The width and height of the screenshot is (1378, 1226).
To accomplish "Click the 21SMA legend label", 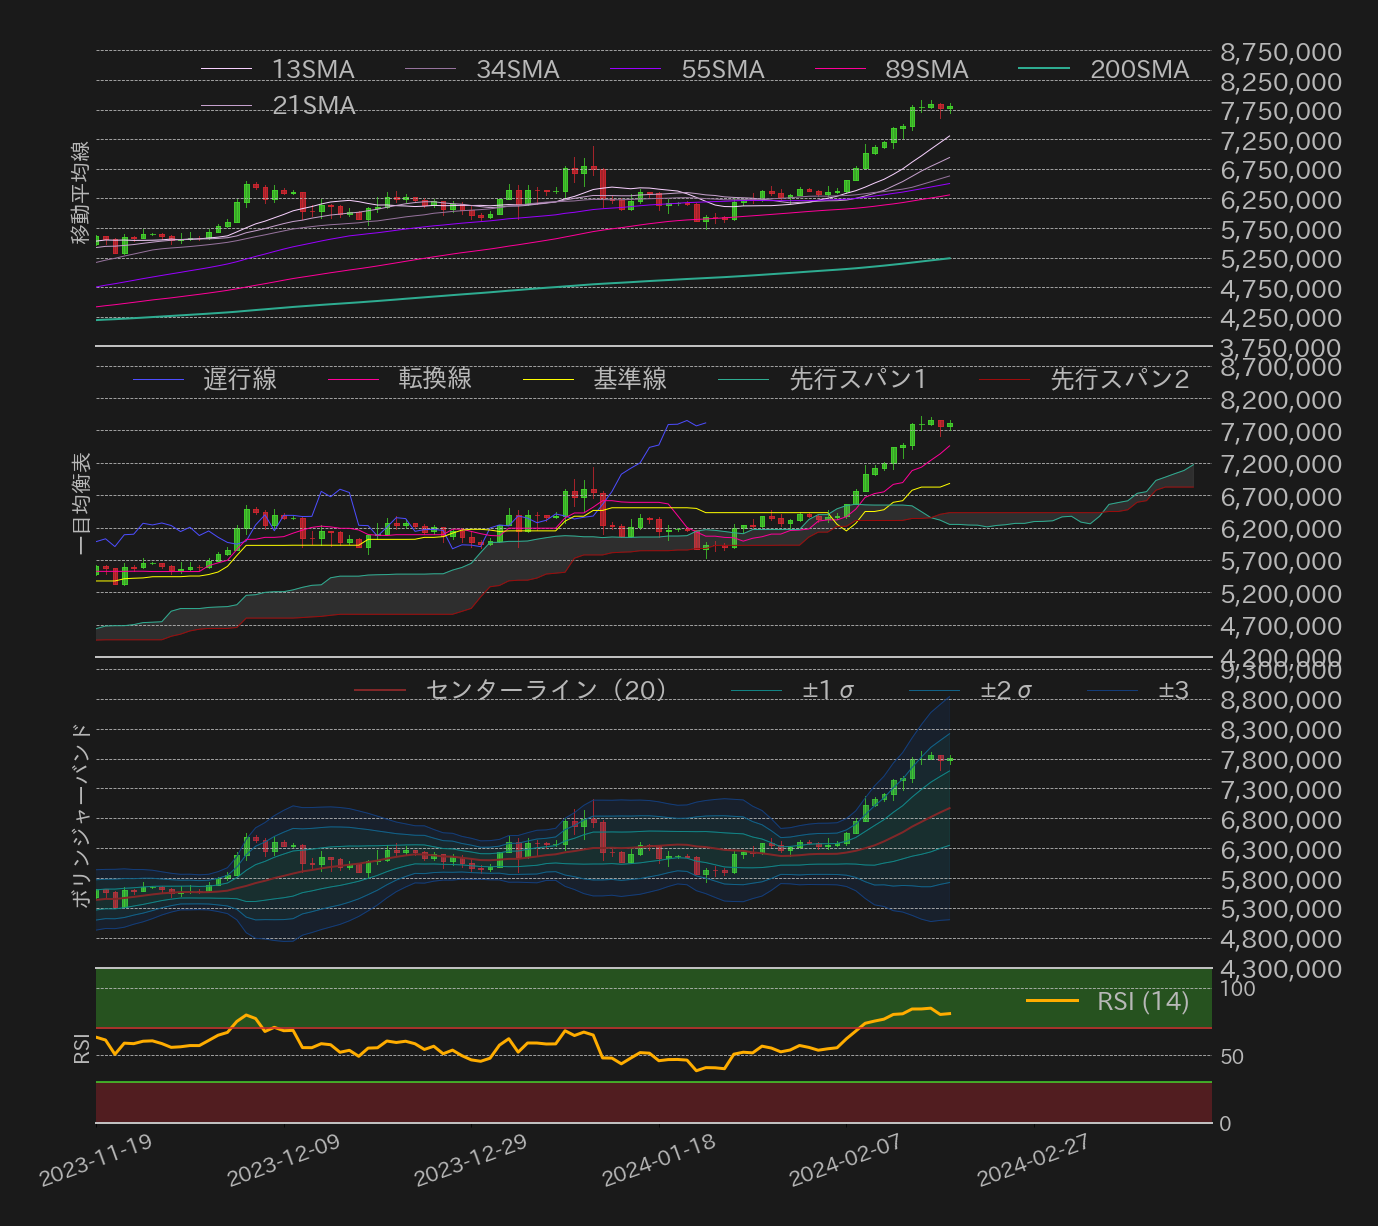I will pyautogui.click(x=313, y=106).
